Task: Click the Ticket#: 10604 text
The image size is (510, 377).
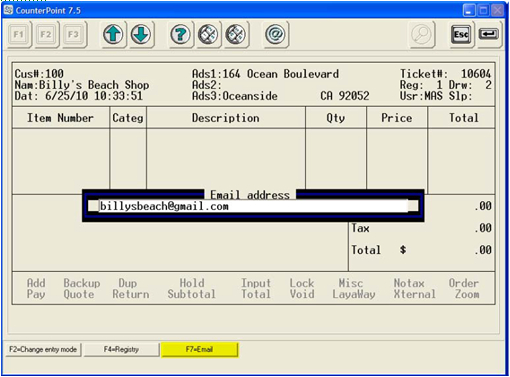Action: (x=445, y=74)
